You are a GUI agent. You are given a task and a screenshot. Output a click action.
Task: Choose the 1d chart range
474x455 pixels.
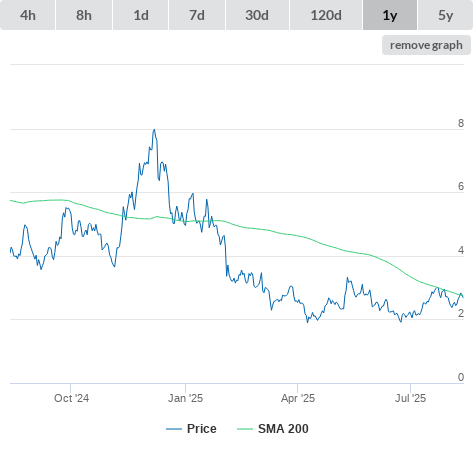pos(141,15)
